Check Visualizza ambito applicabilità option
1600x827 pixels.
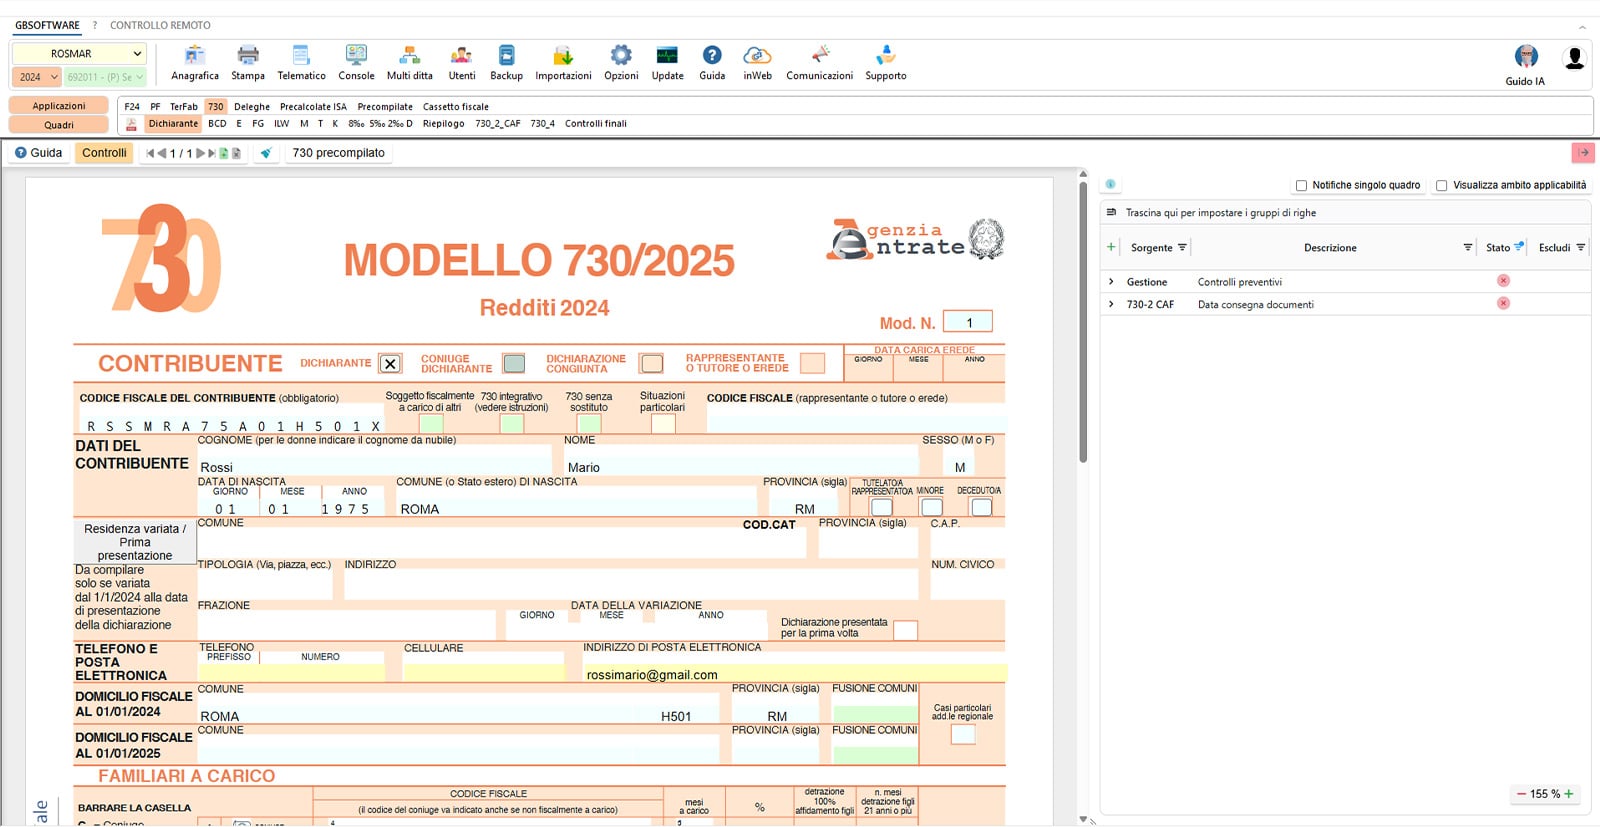point(1441,185)
